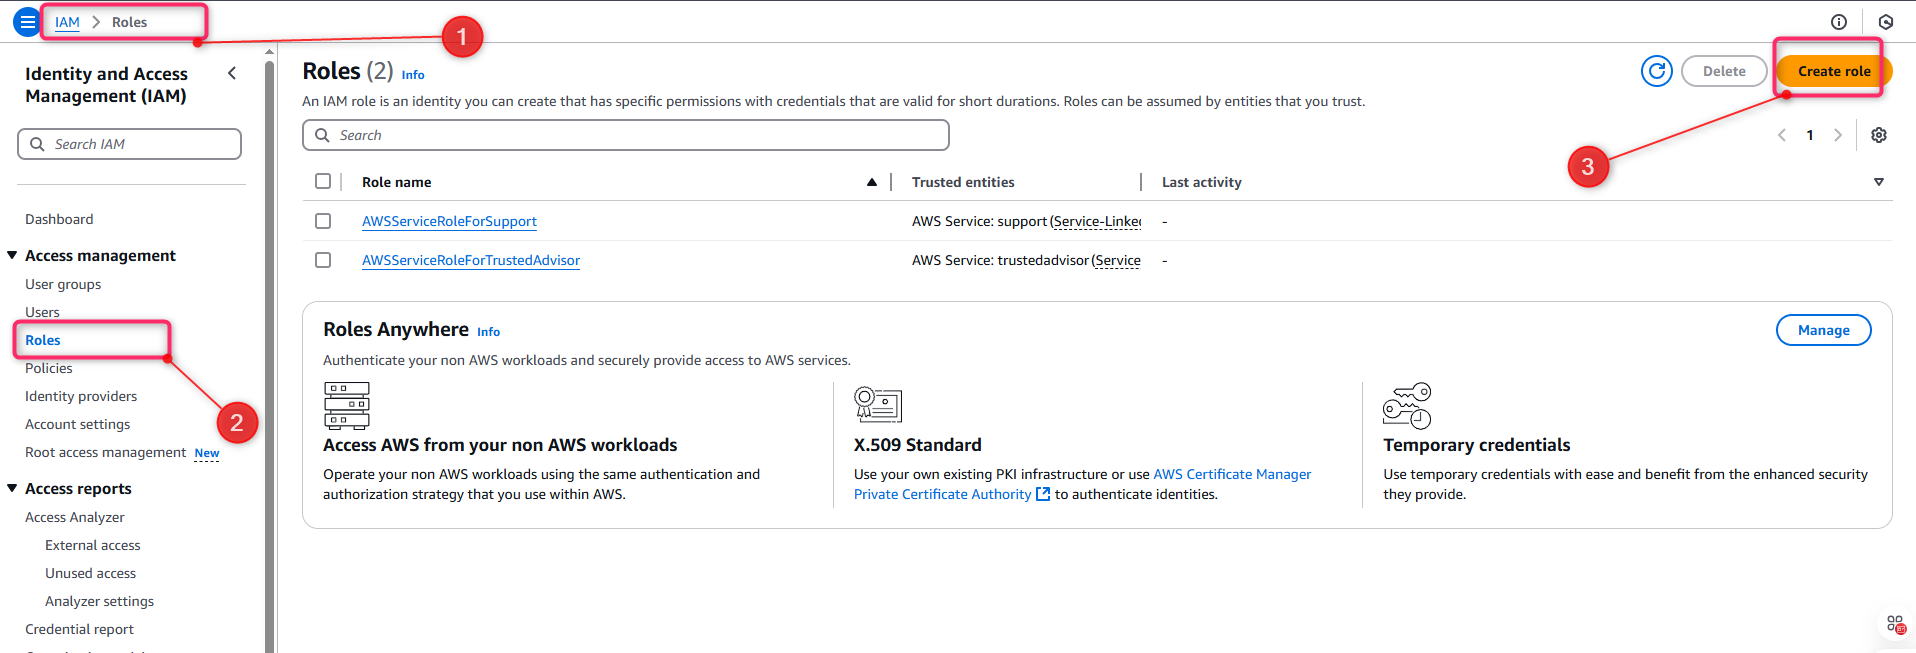Click the X.509 certificate icon
The image size is (1916, 653).
878,404
